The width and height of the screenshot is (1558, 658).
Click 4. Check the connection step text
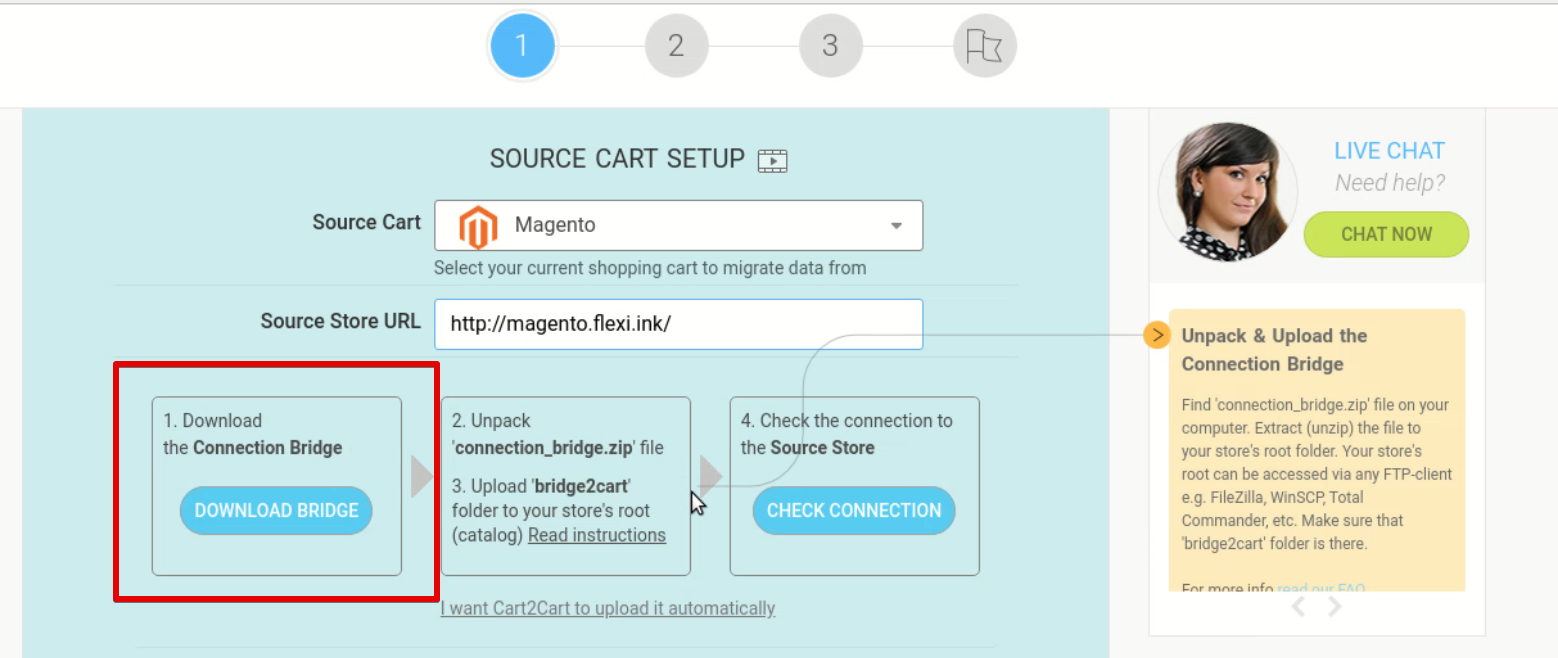846,434
